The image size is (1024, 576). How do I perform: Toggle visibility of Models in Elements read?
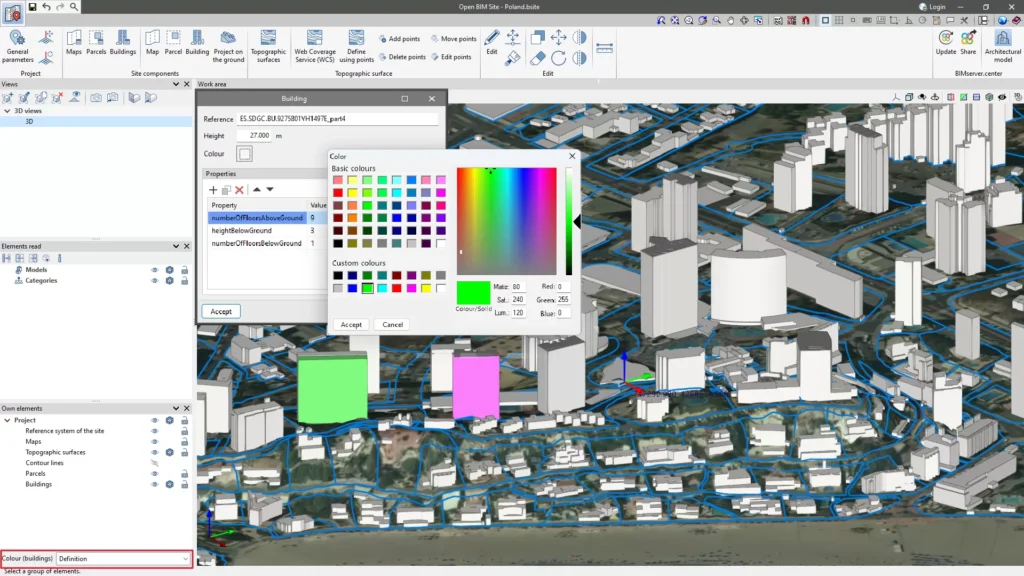click(x=155, y=270)
